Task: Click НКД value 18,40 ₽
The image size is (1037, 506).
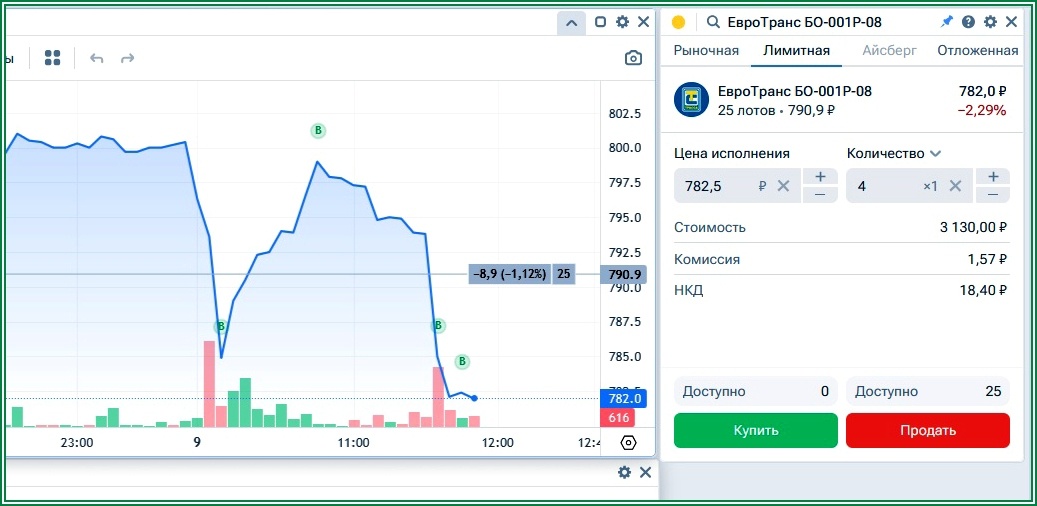Action: (983, 290)
